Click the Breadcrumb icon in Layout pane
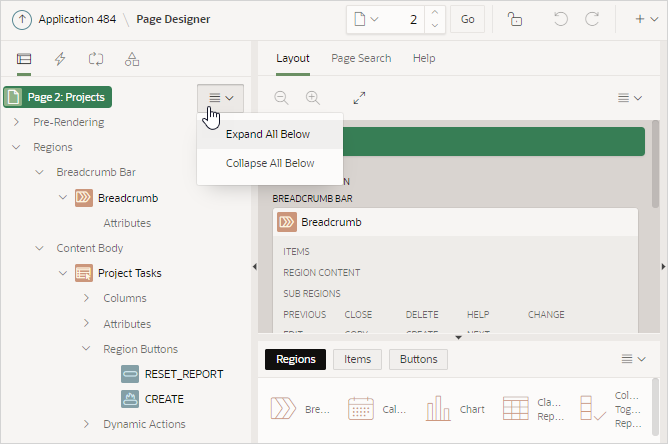The width and height of the screenshot is (668, 444). [287, 222]
